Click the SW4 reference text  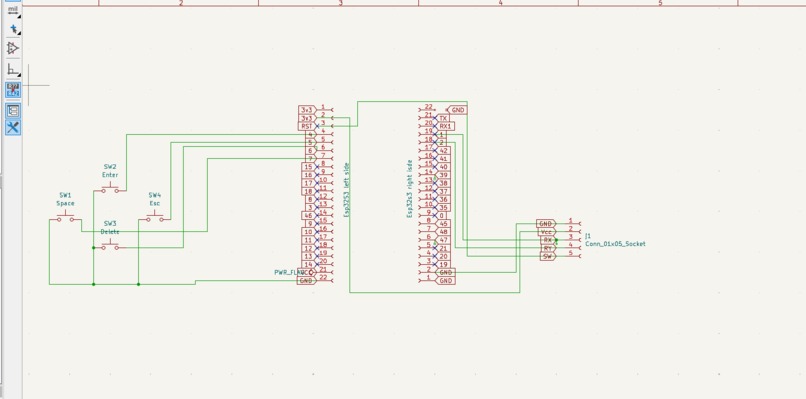point(155,195)
